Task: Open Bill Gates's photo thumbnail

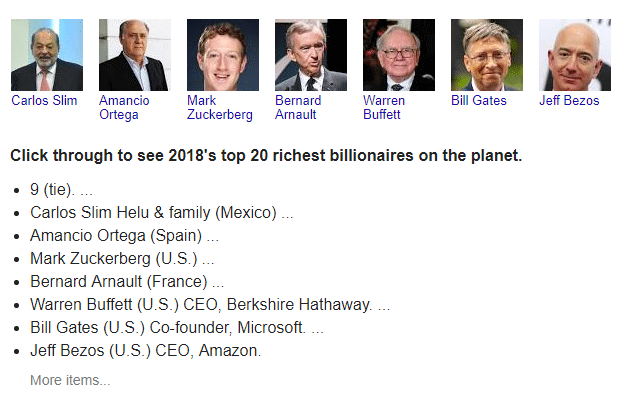Action: tap(487, 55)
